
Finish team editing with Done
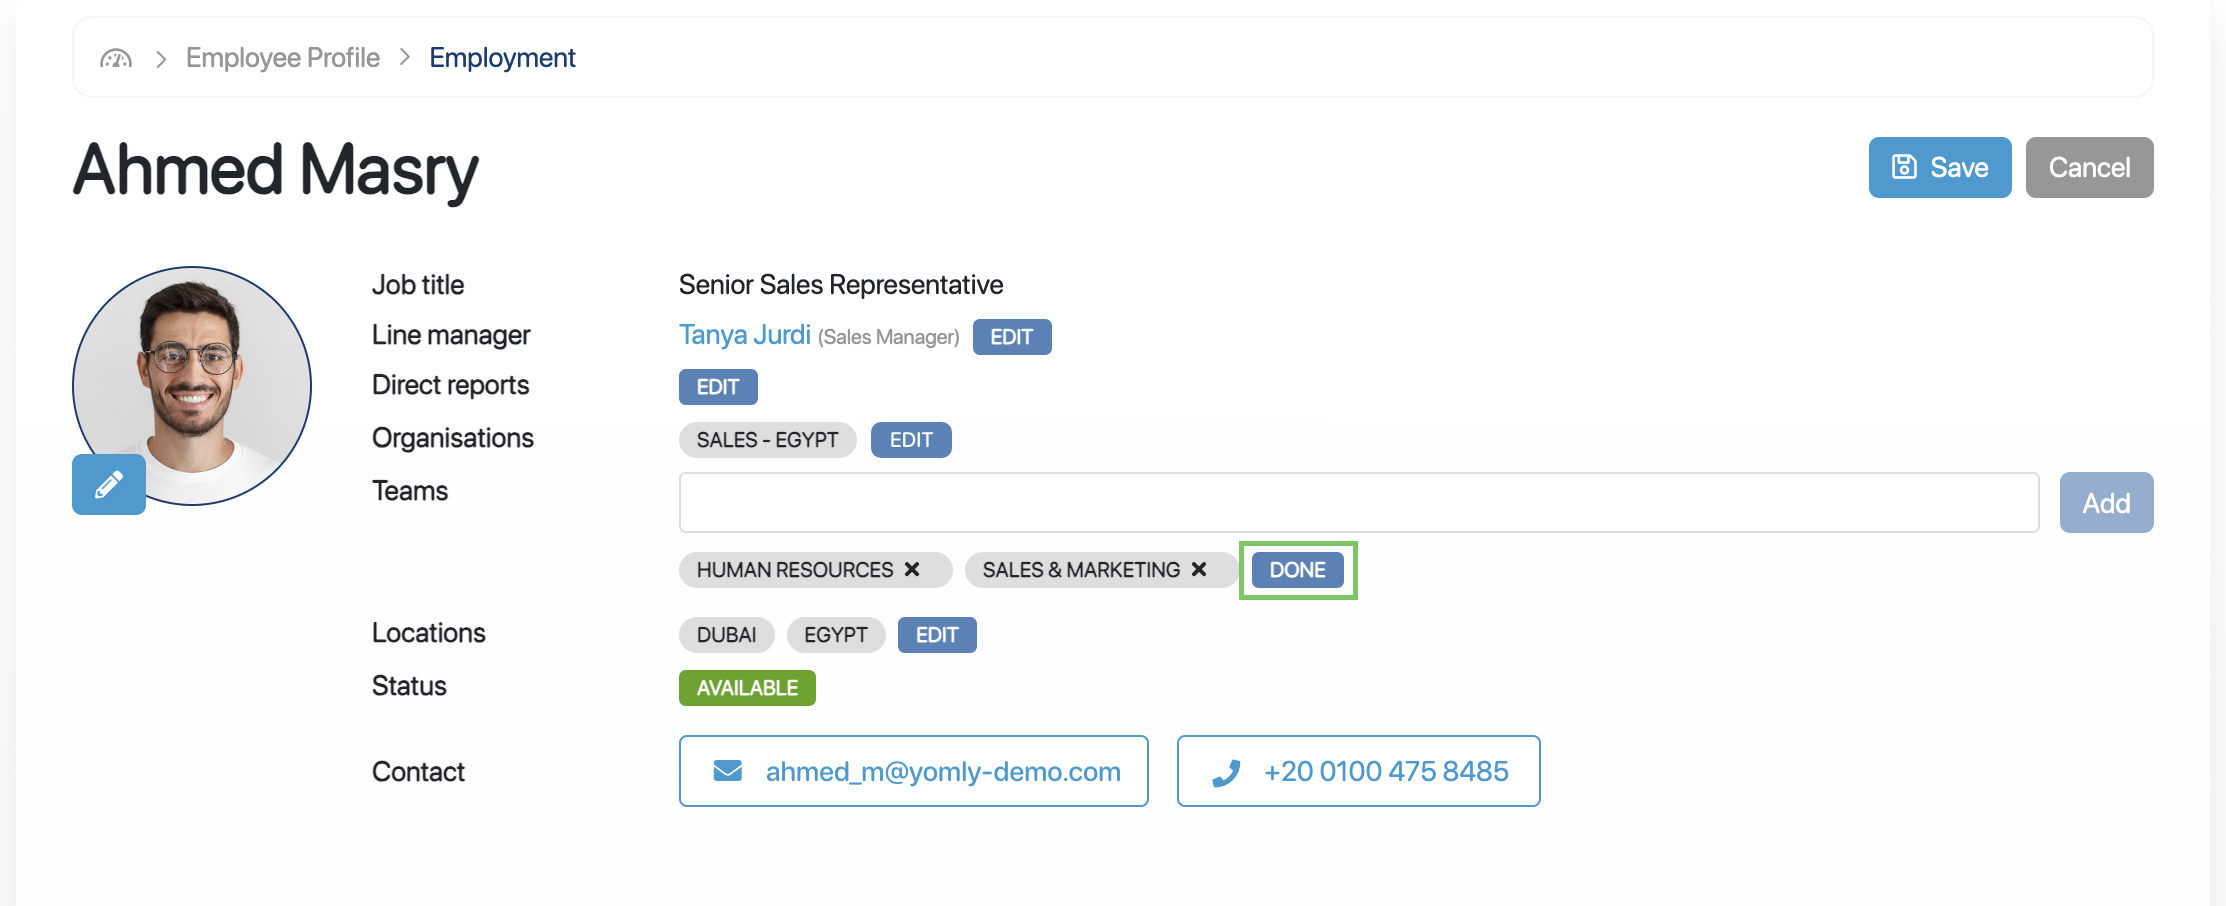pyautogui.click(x=1298, y=570)
